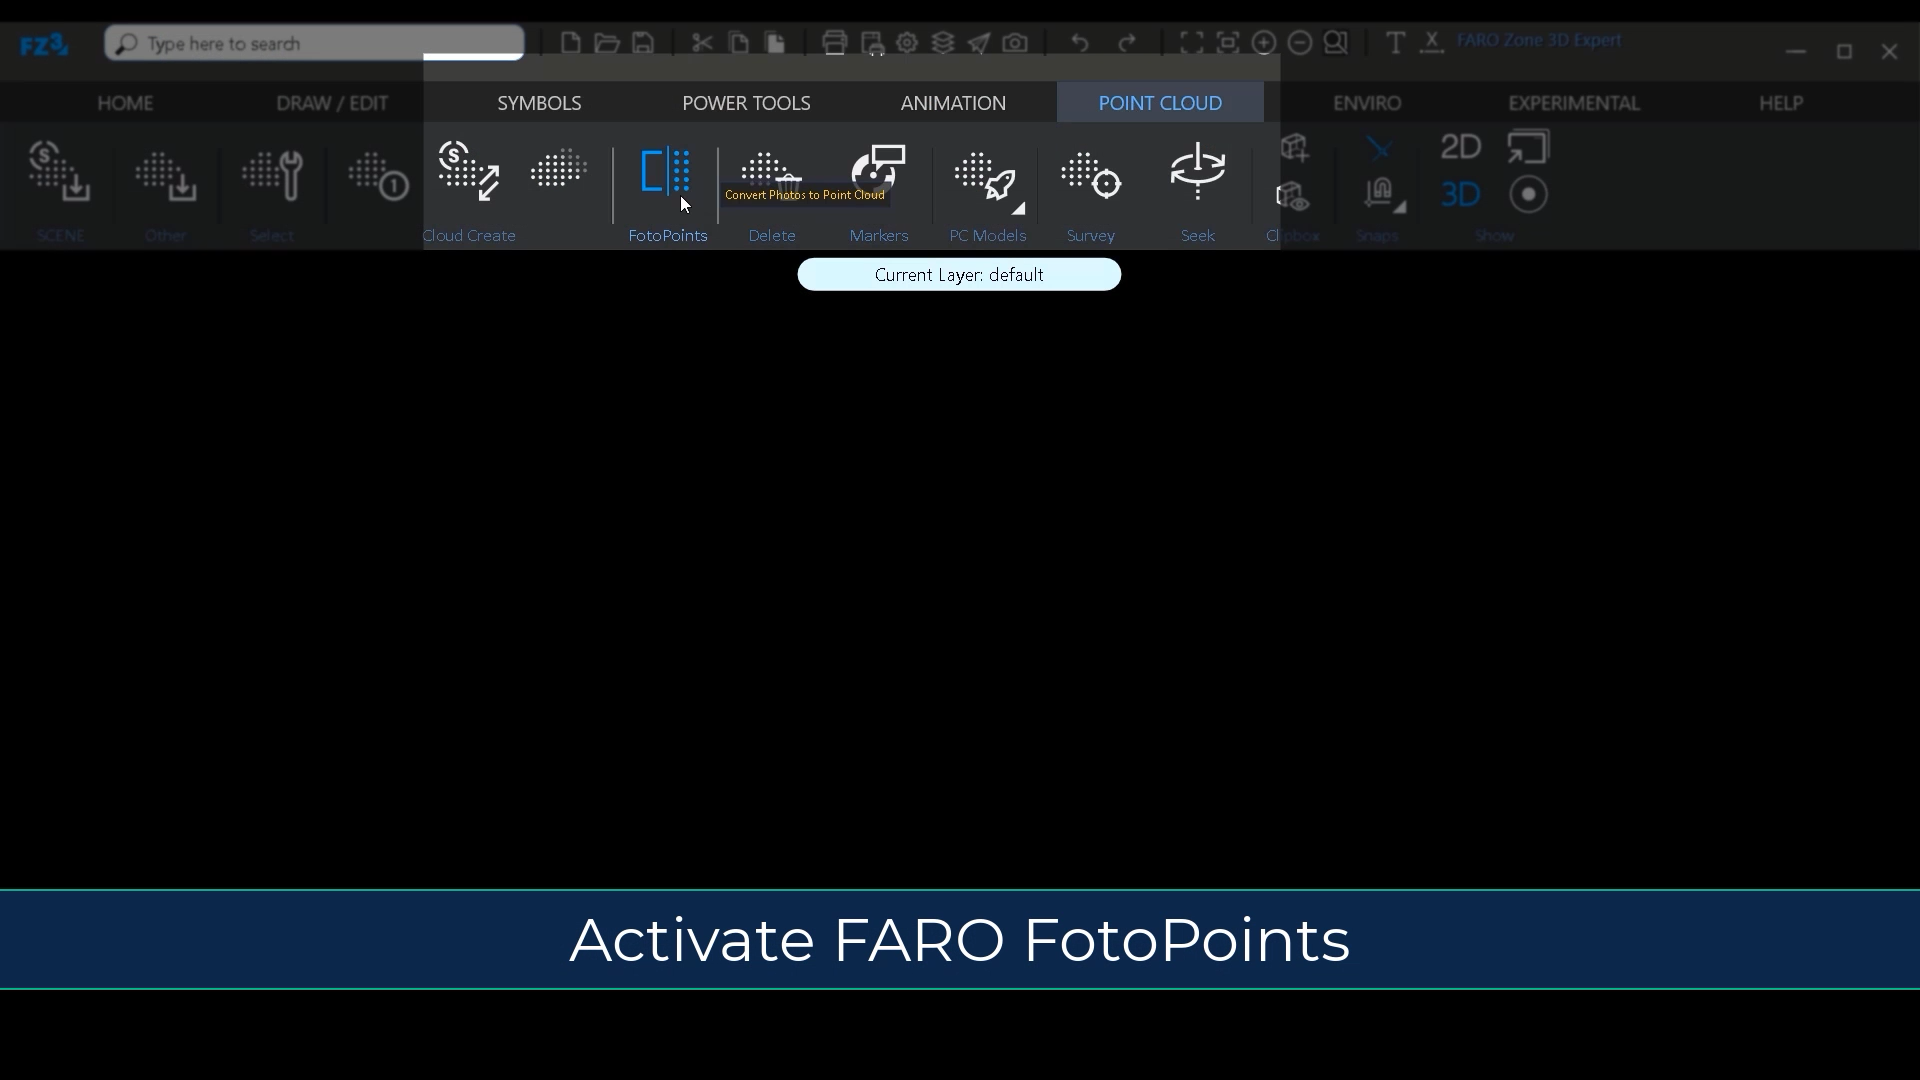Image resolution: width=1920 pixels, height=1080 pixels.
Task: Create a new file
Action: 570,43
